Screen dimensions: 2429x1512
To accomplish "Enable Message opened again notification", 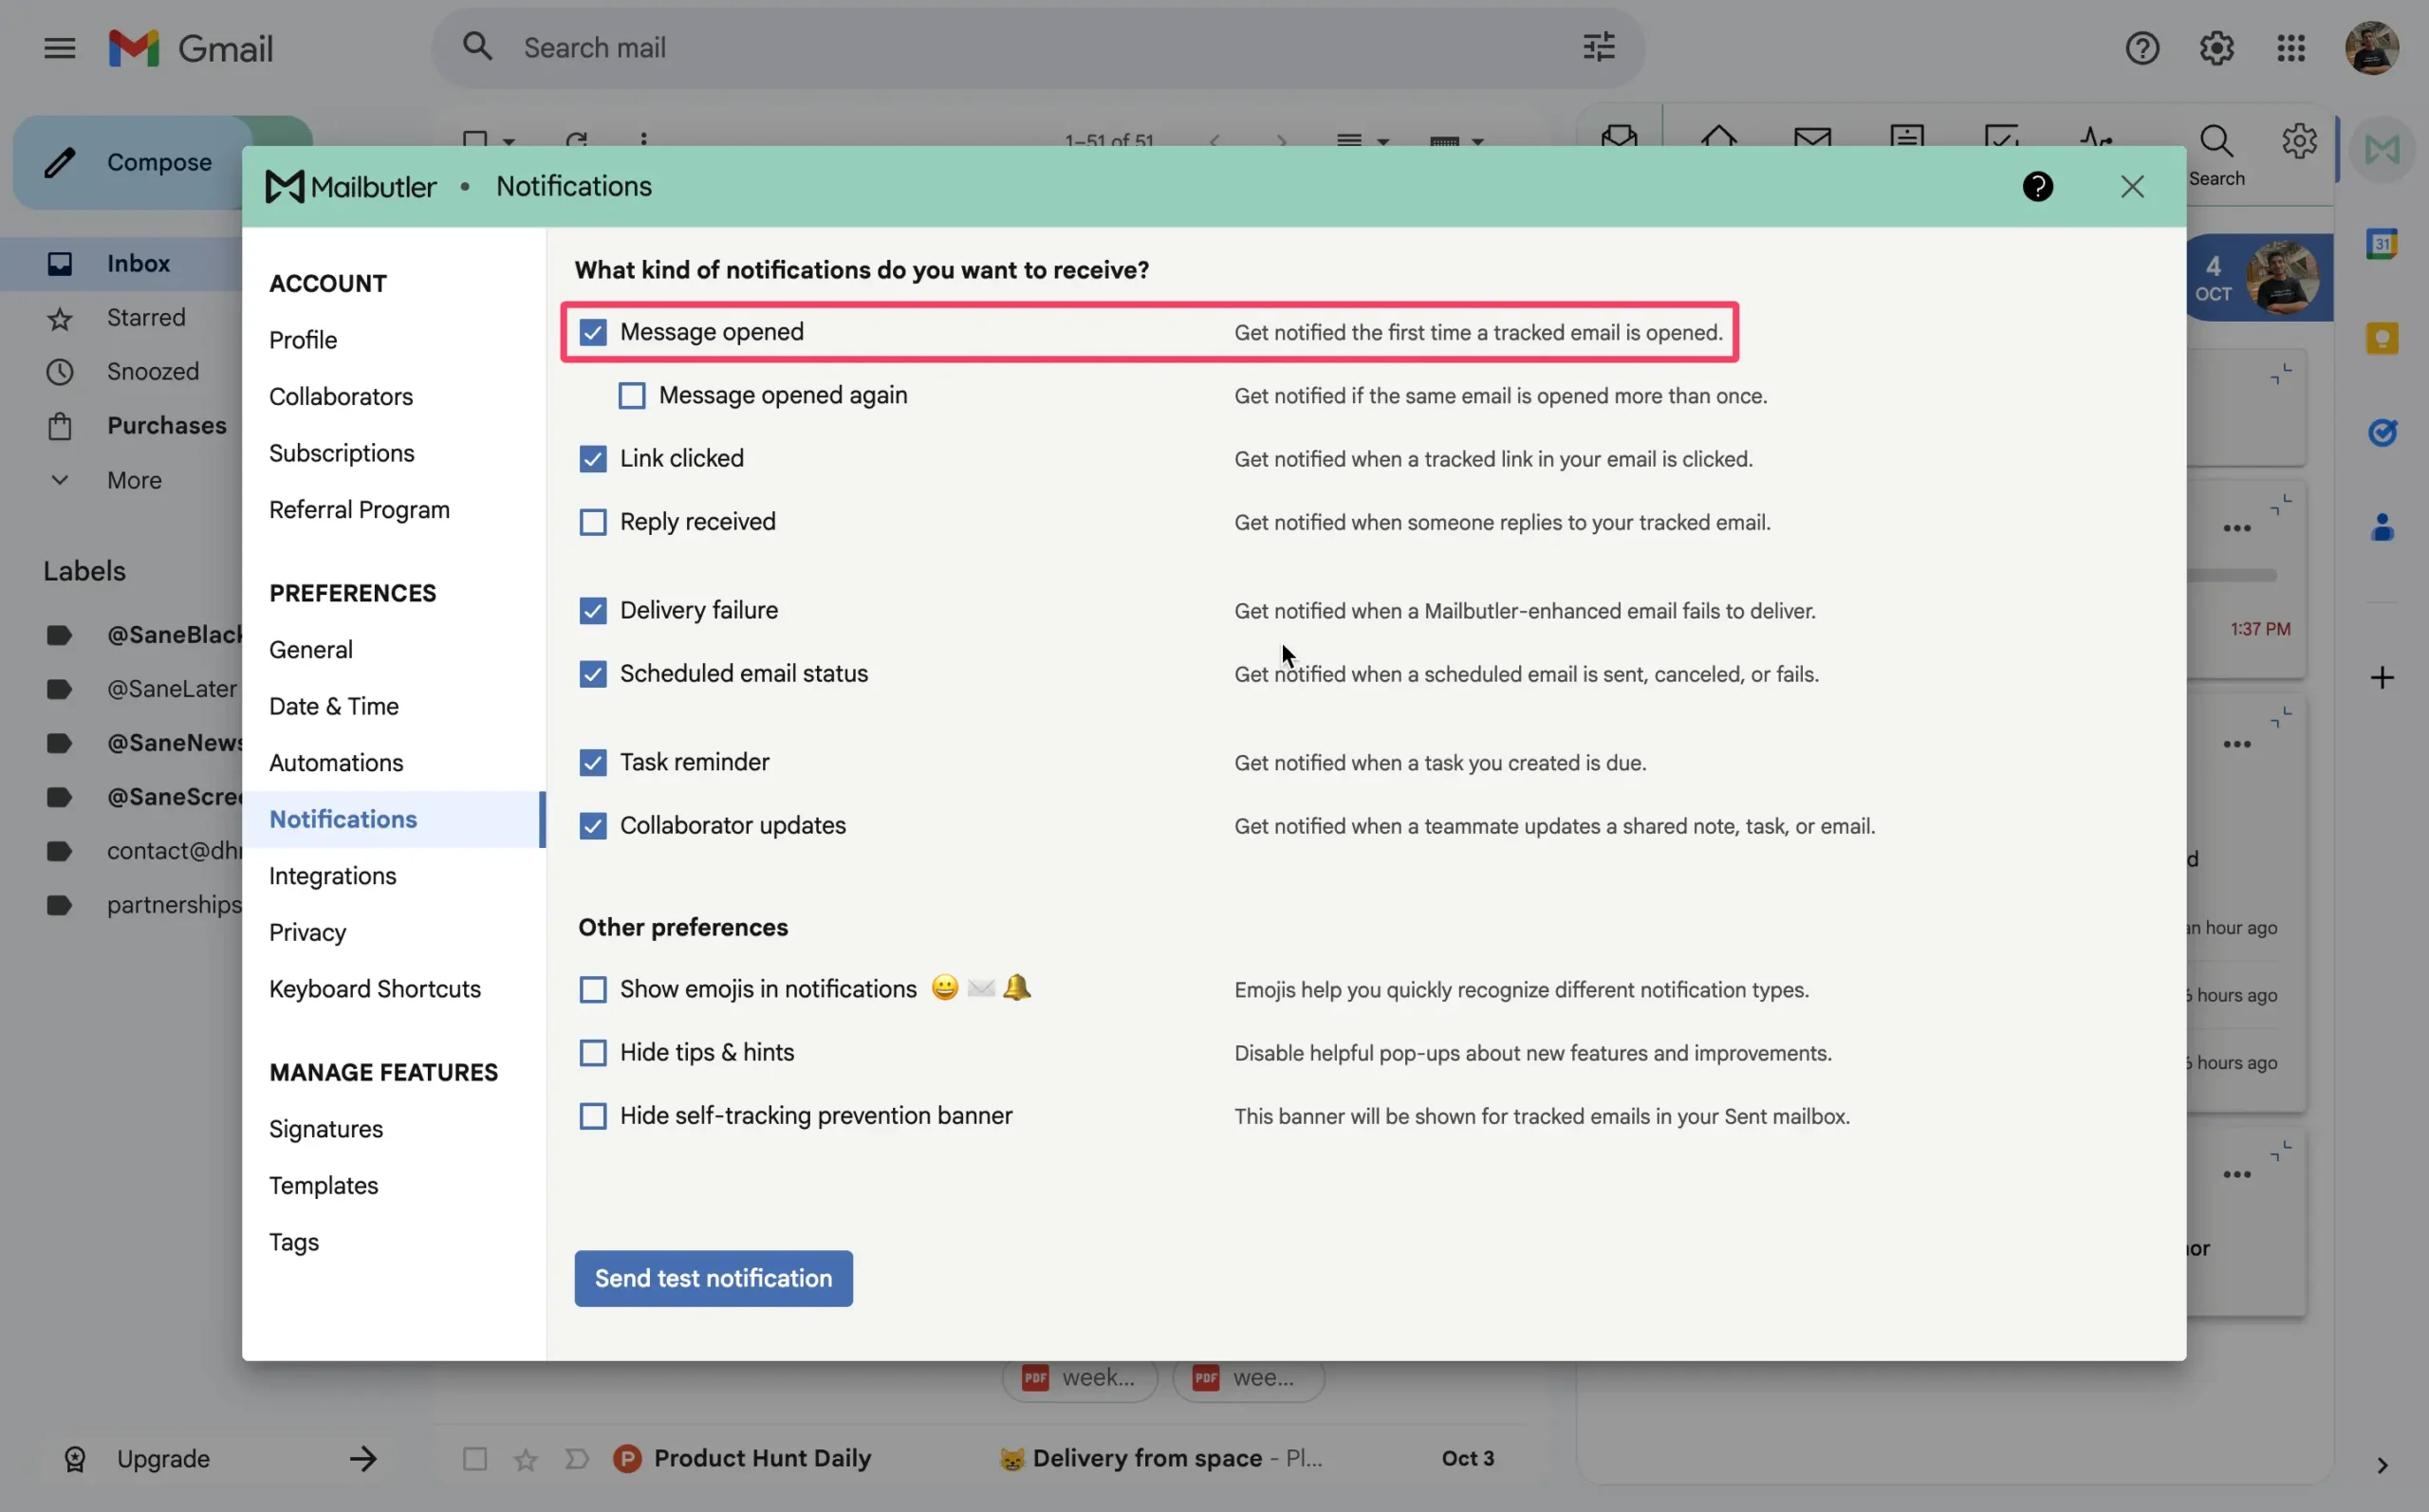I will 631,396.
